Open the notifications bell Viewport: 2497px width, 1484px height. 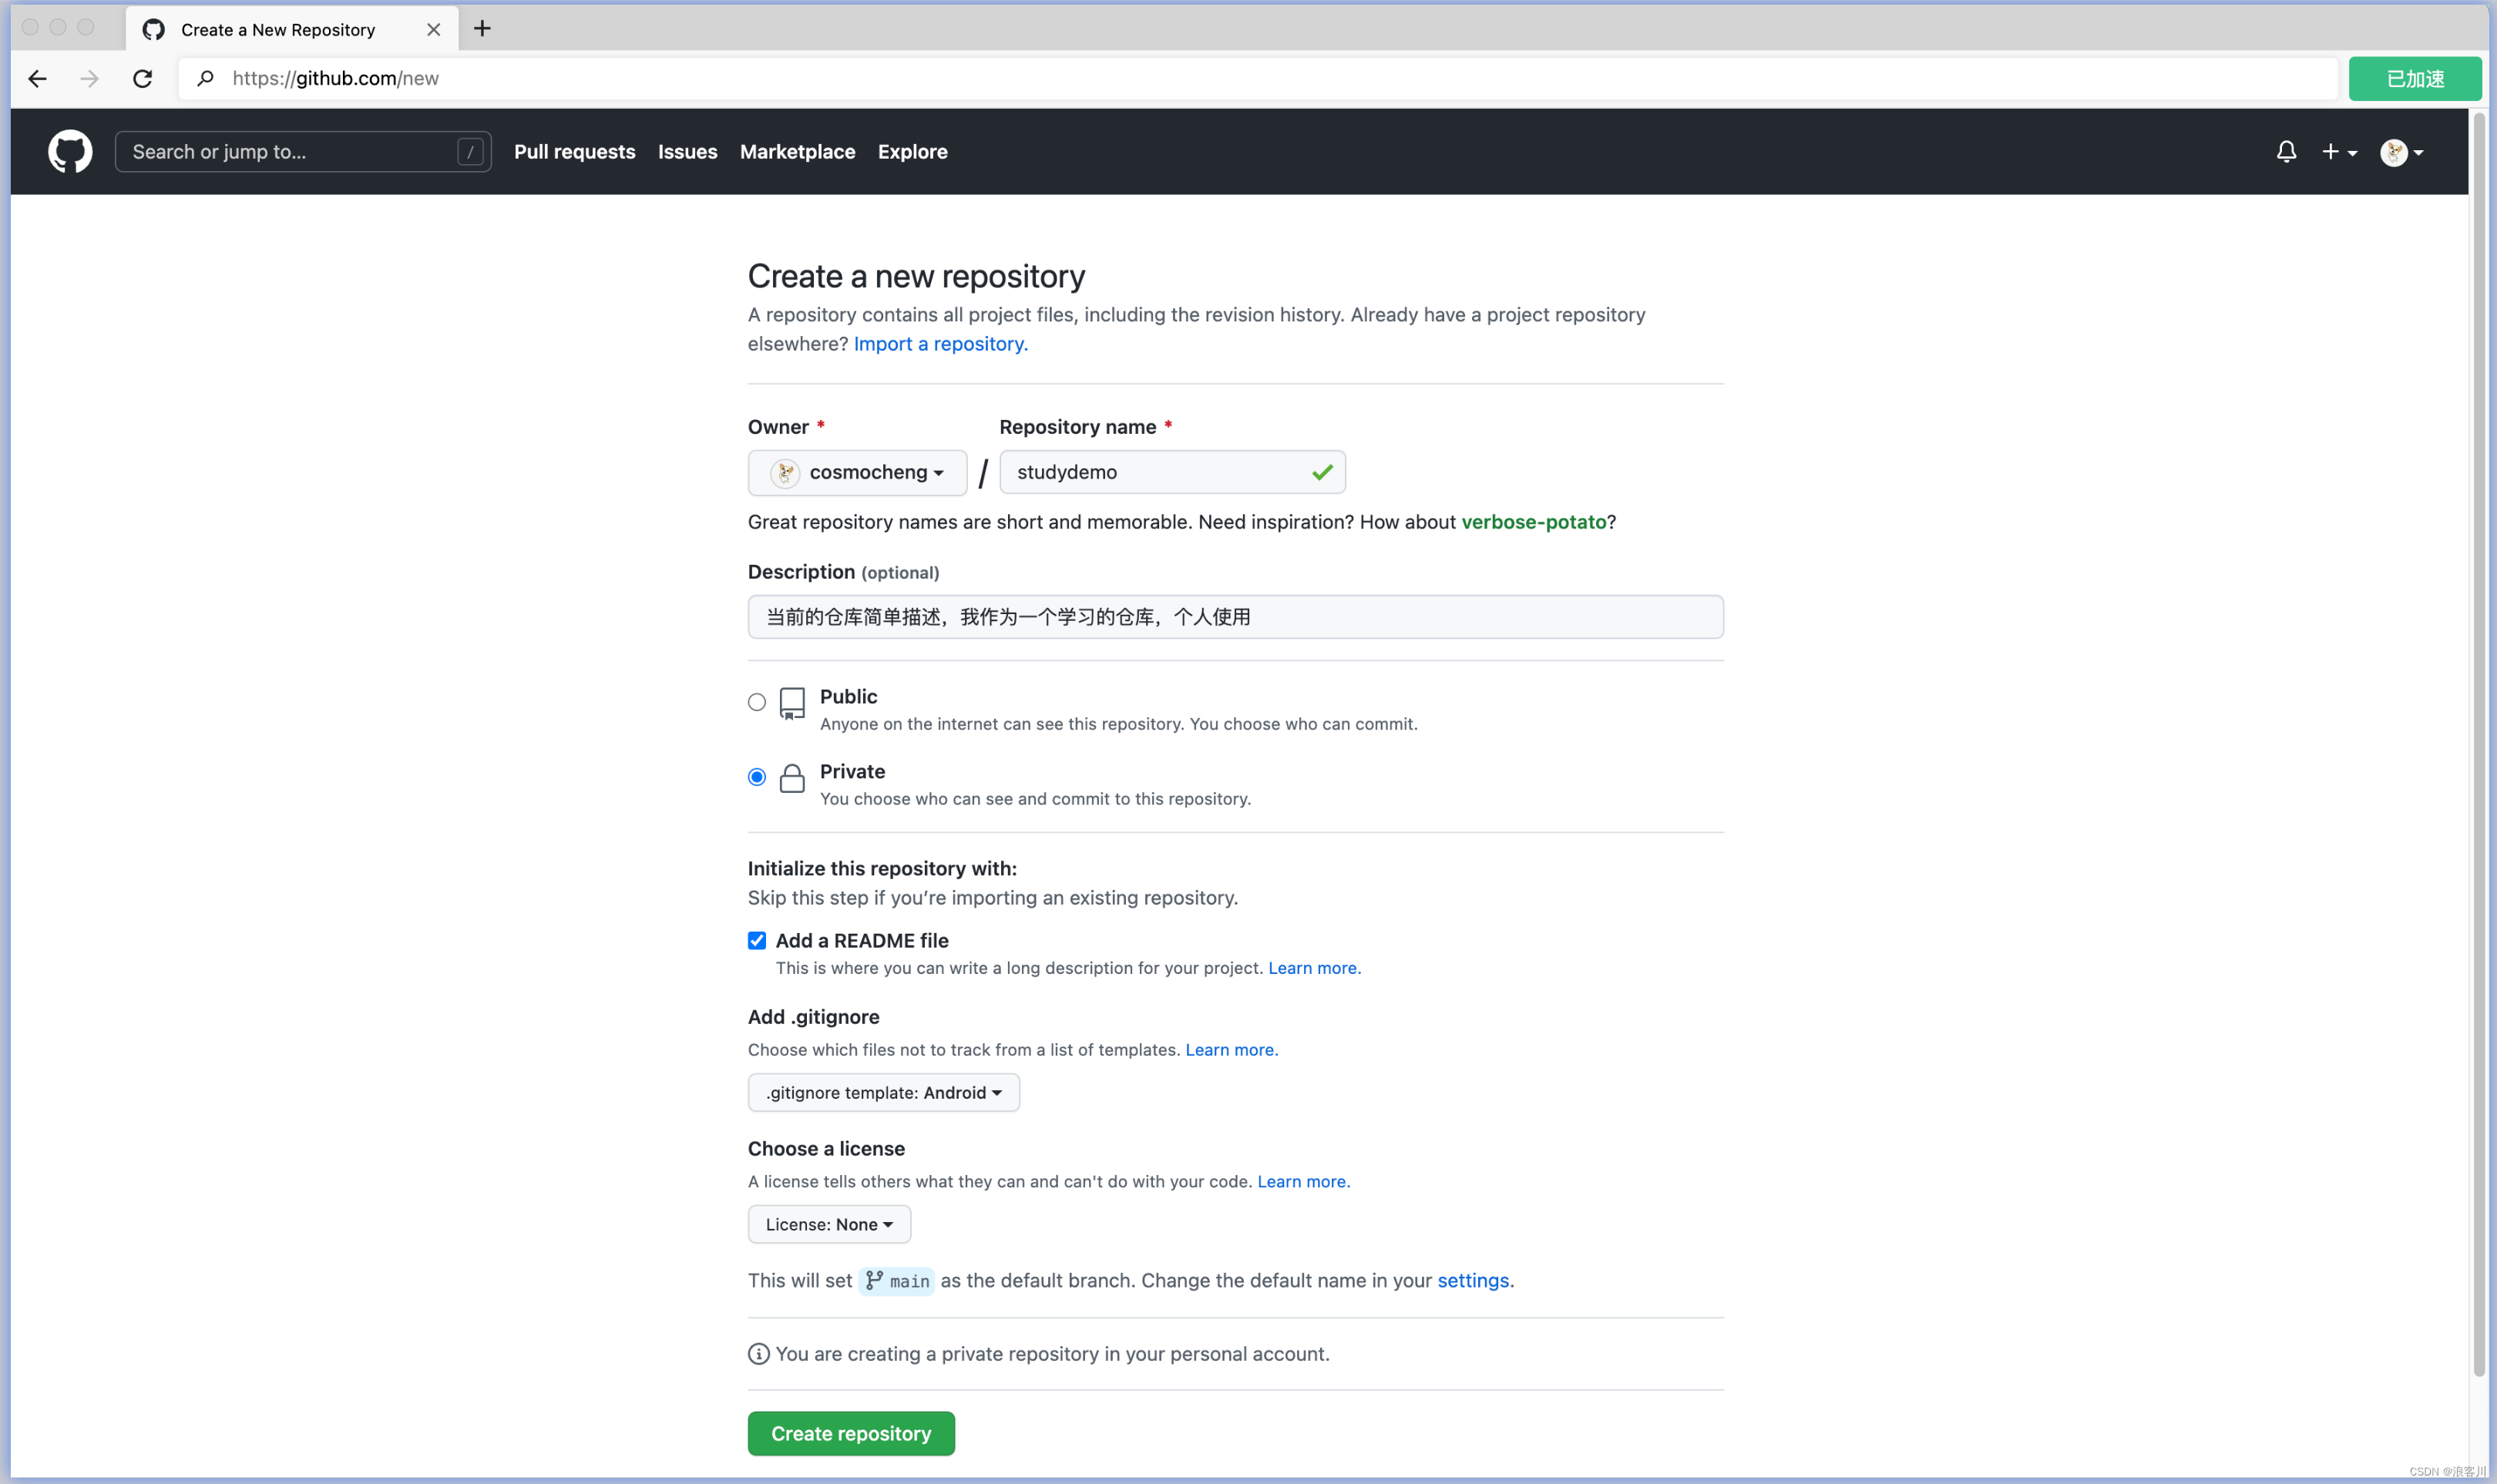tap(2286, 151)
